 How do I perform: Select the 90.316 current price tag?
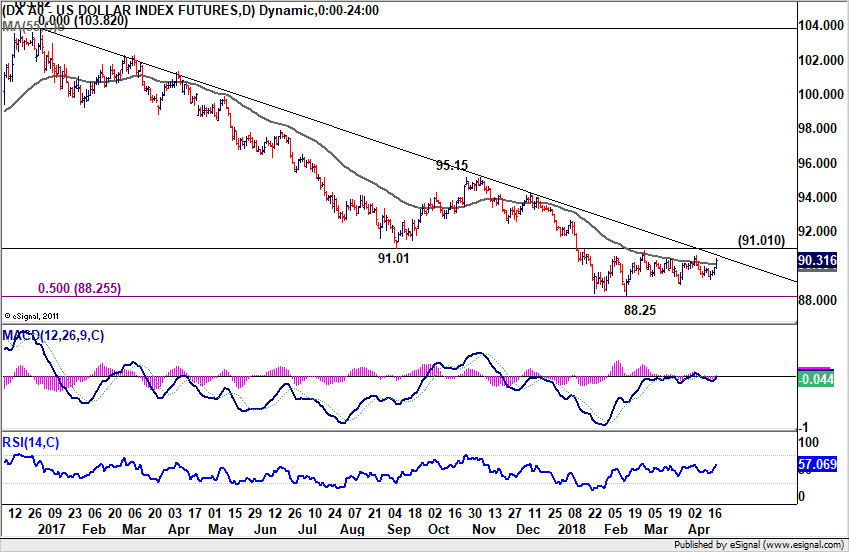[x=817, y=261]
